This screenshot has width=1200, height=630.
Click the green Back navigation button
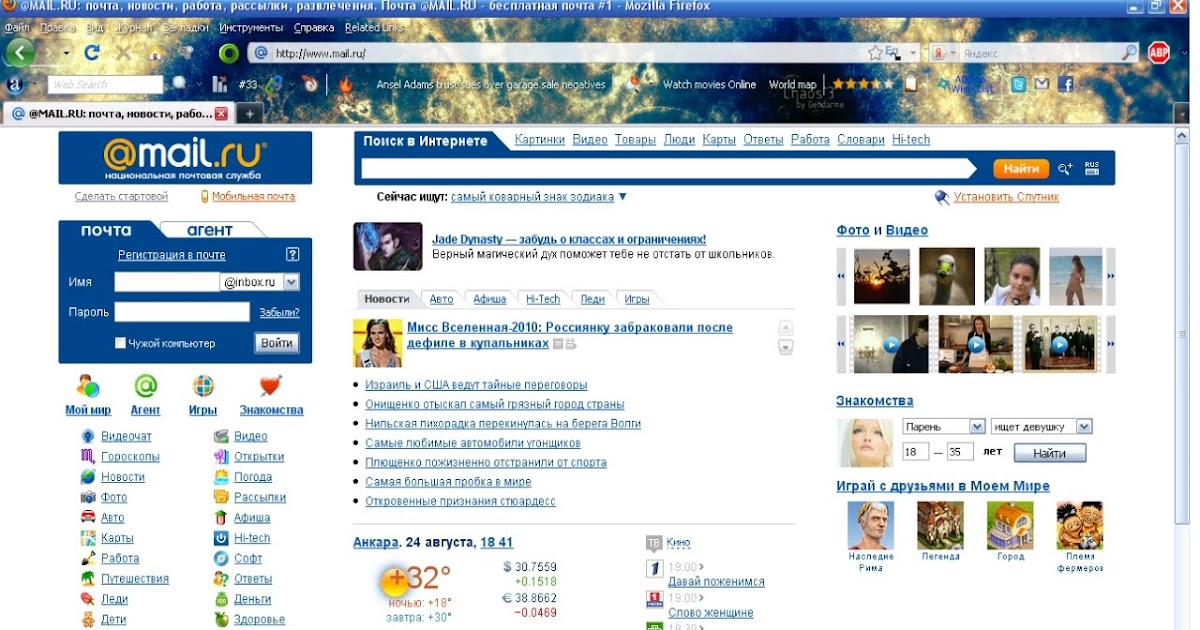point(19,52)
